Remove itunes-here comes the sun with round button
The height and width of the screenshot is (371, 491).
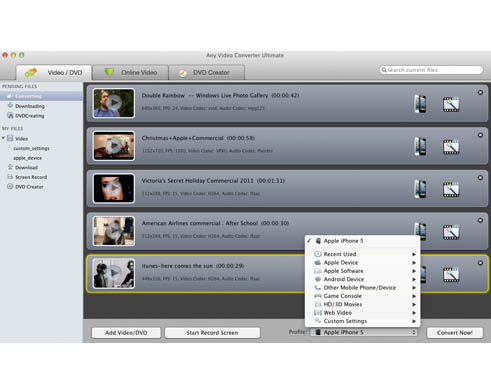coord(480,263)
